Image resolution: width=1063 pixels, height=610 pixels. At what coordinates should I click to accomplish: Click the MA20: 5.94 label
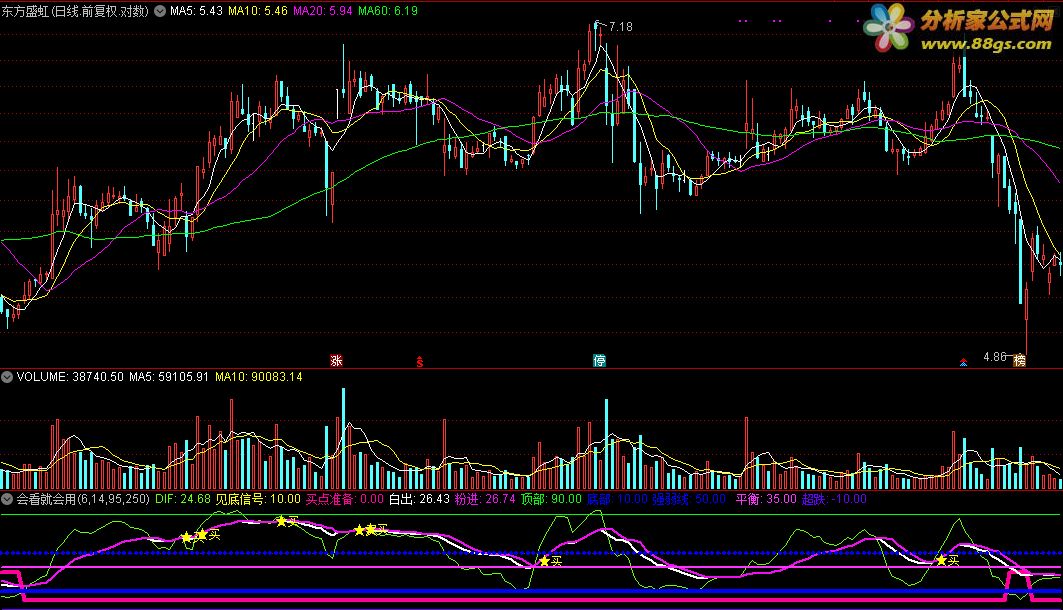coord(323,11)
